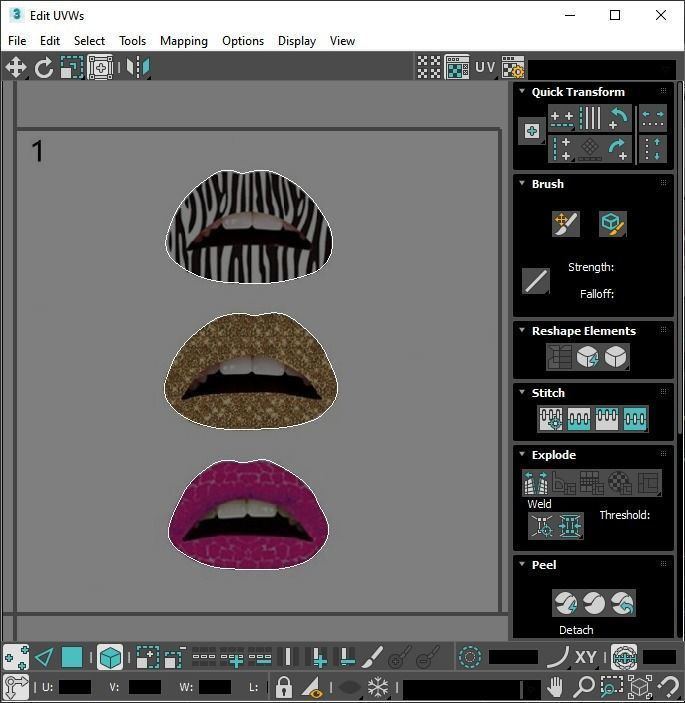Screen dimensions: 685x703
Task: Open the Options menu
Action: coord(243,41)
